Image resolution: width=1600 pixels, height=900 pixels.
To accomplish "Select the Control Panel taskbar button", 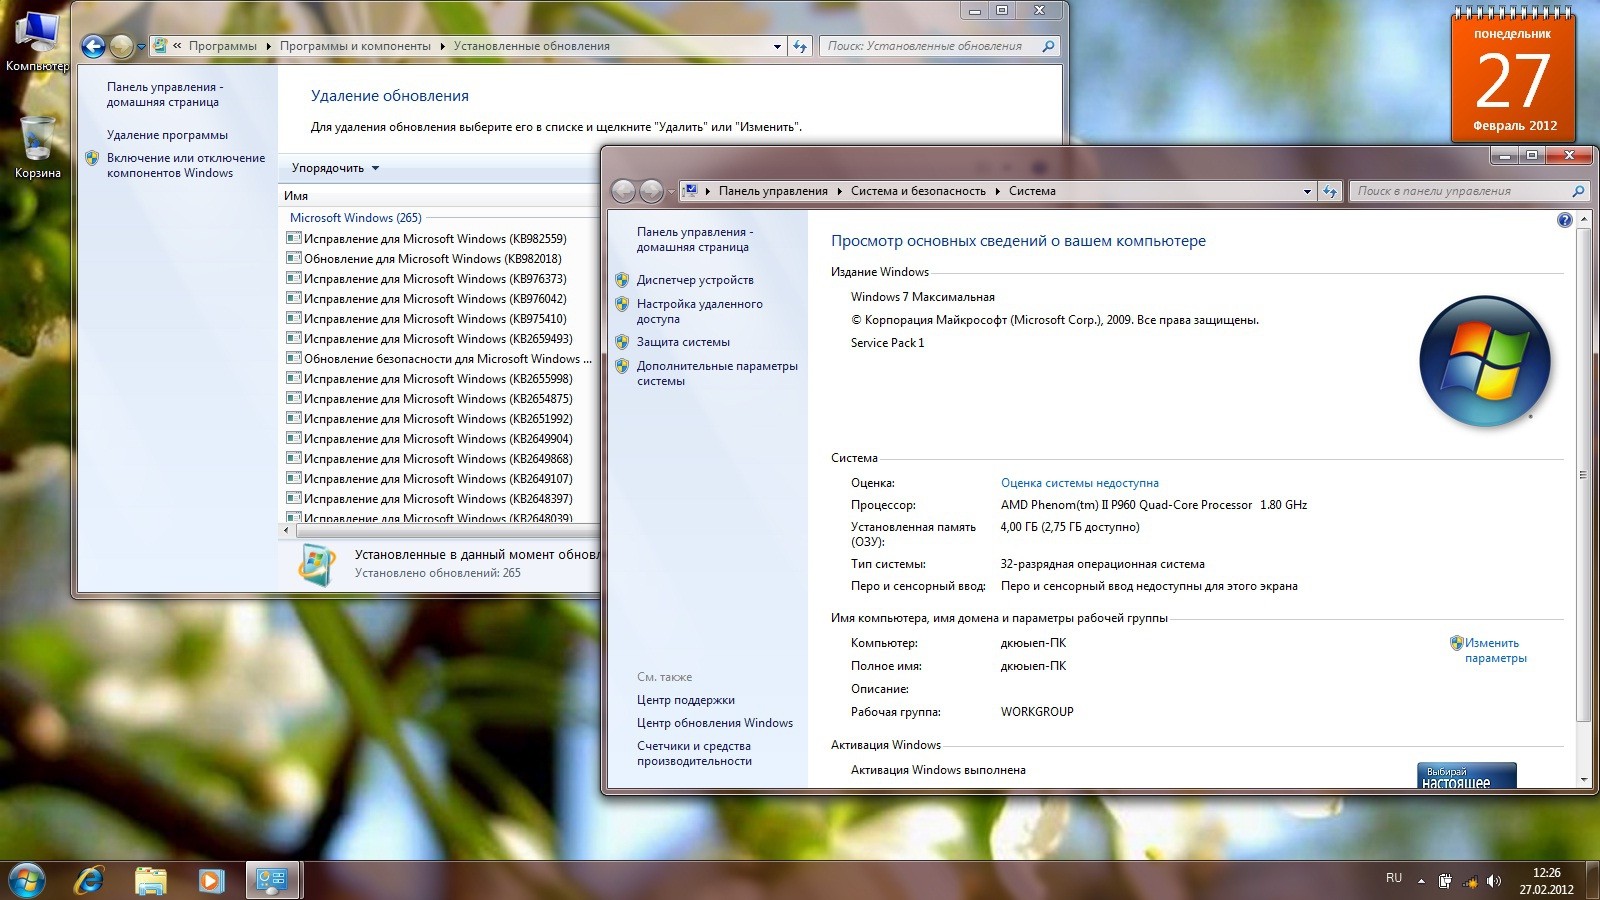I will coord(272,880).
